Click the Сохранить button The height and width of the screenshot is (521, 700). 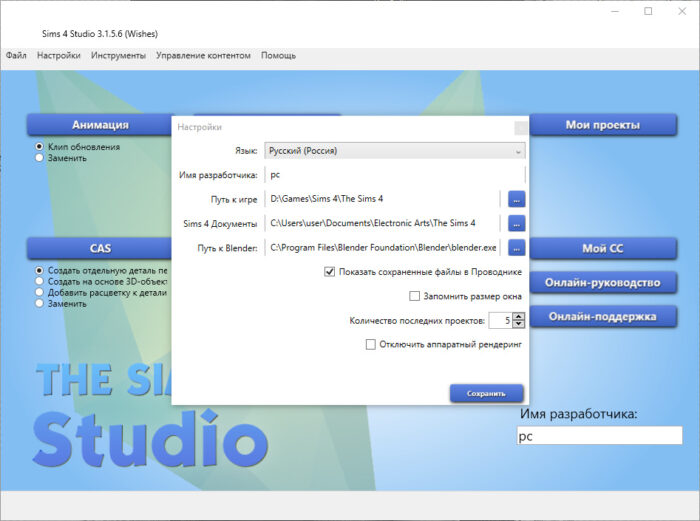pos(486,393)
